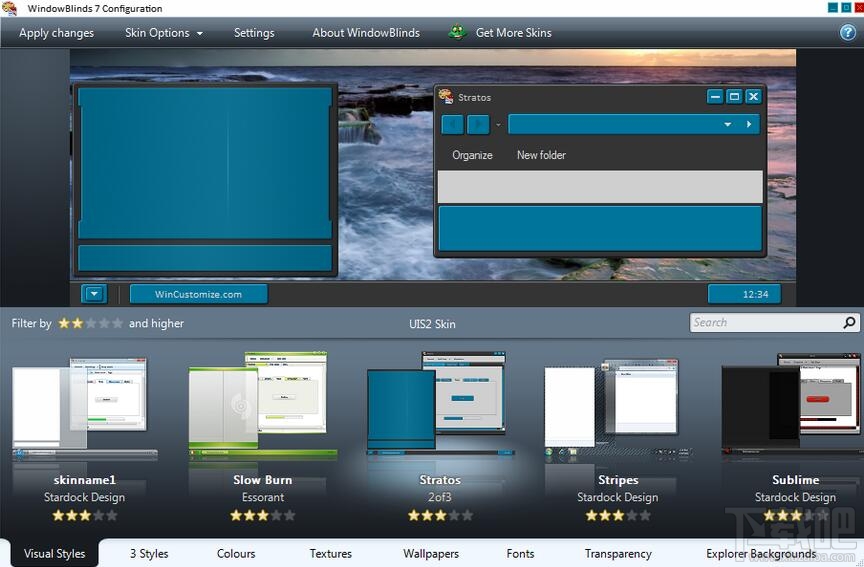Image resolution: width=864 pixels, height=567 pixels.
Task: Click the star rating under Stripes
Action: [618, 516]
